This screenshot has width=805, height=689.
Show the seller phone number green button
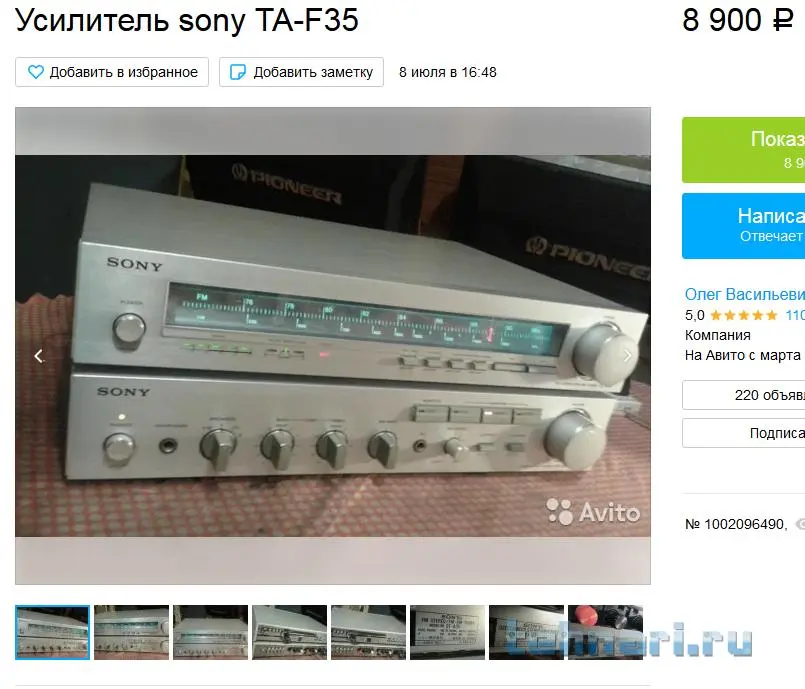coord(743,150)
